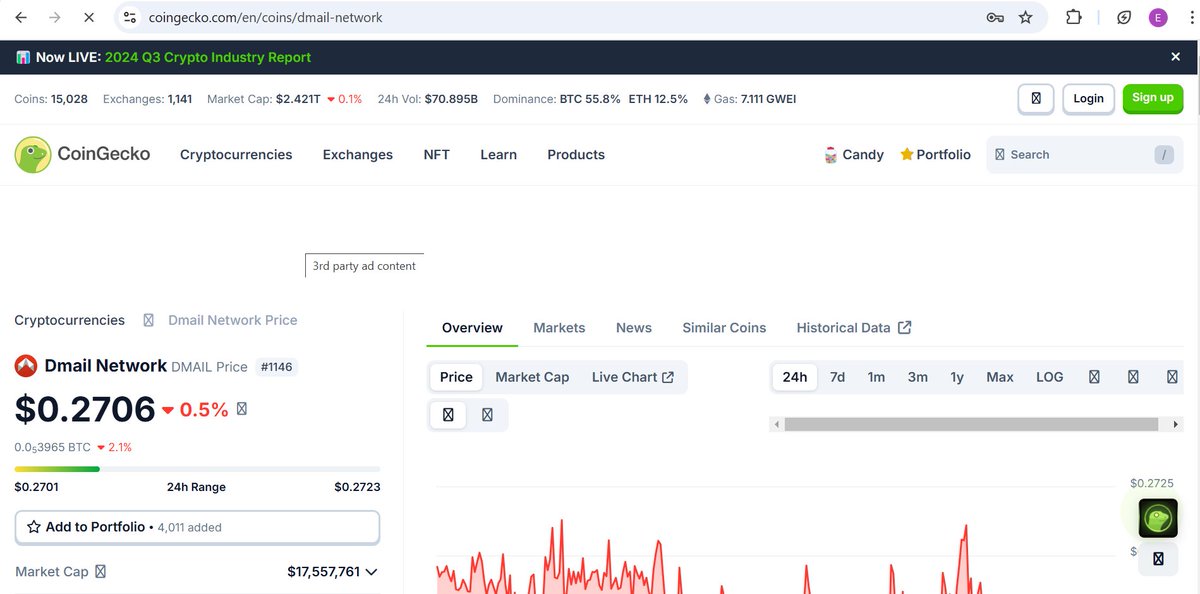1200x594 pixels.
Task: Click the Gas 7.111 GWEI indicator
Action: (x=750, y=99)
